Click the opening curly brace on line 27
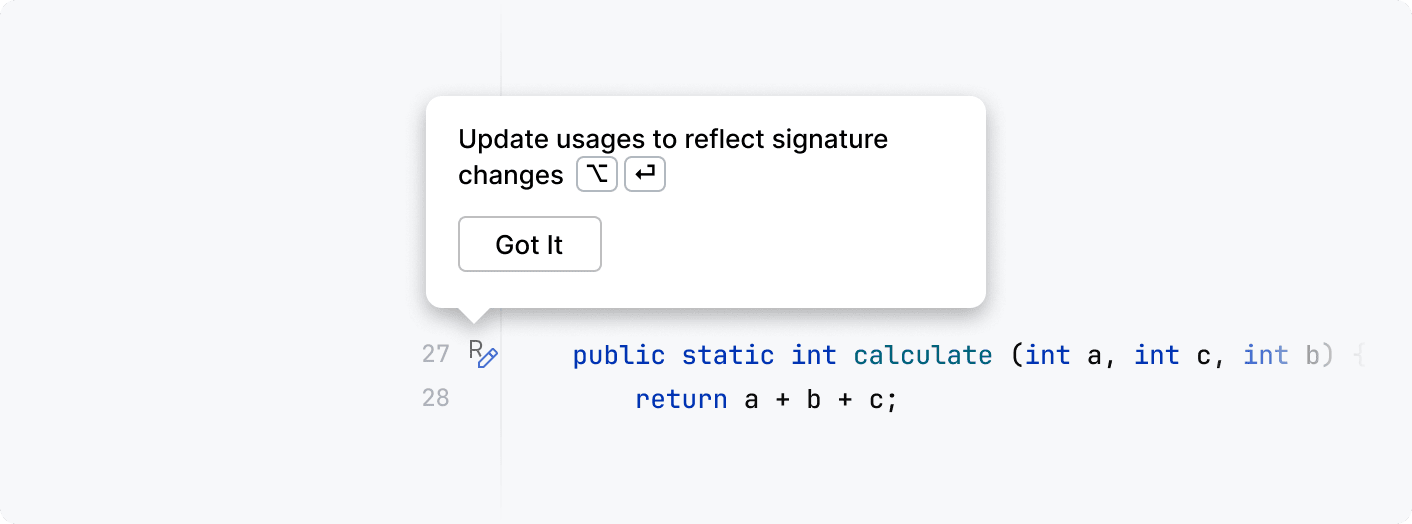 (x=1358, y=355)
